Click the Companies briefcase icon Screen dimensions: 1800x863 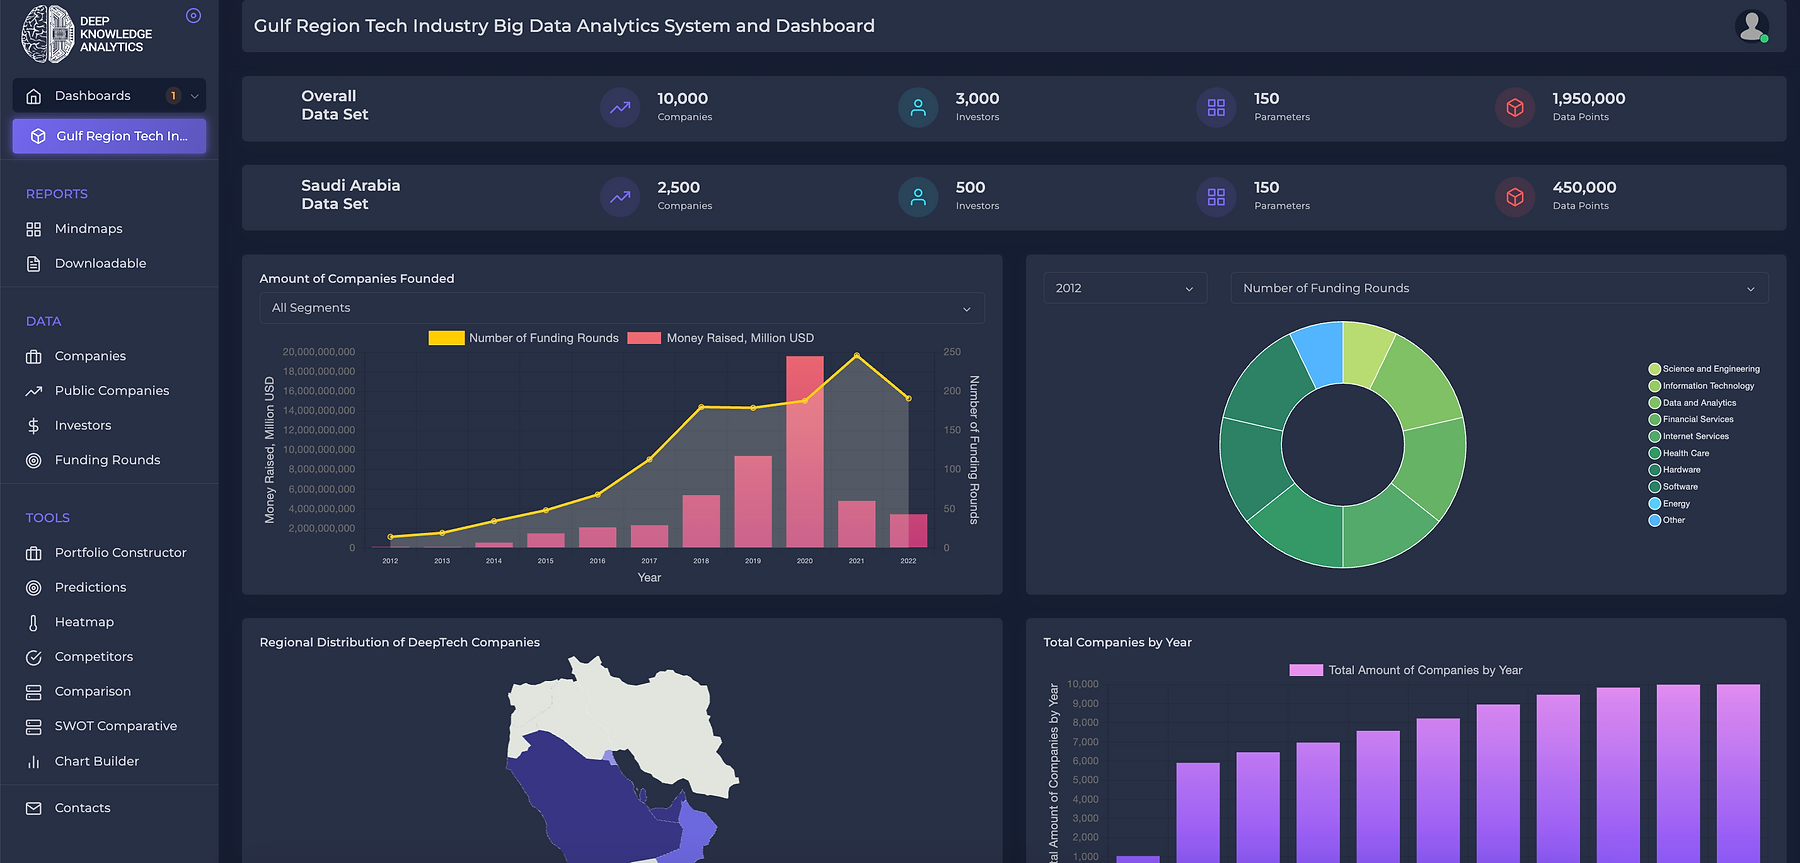(x=33, y=356)
